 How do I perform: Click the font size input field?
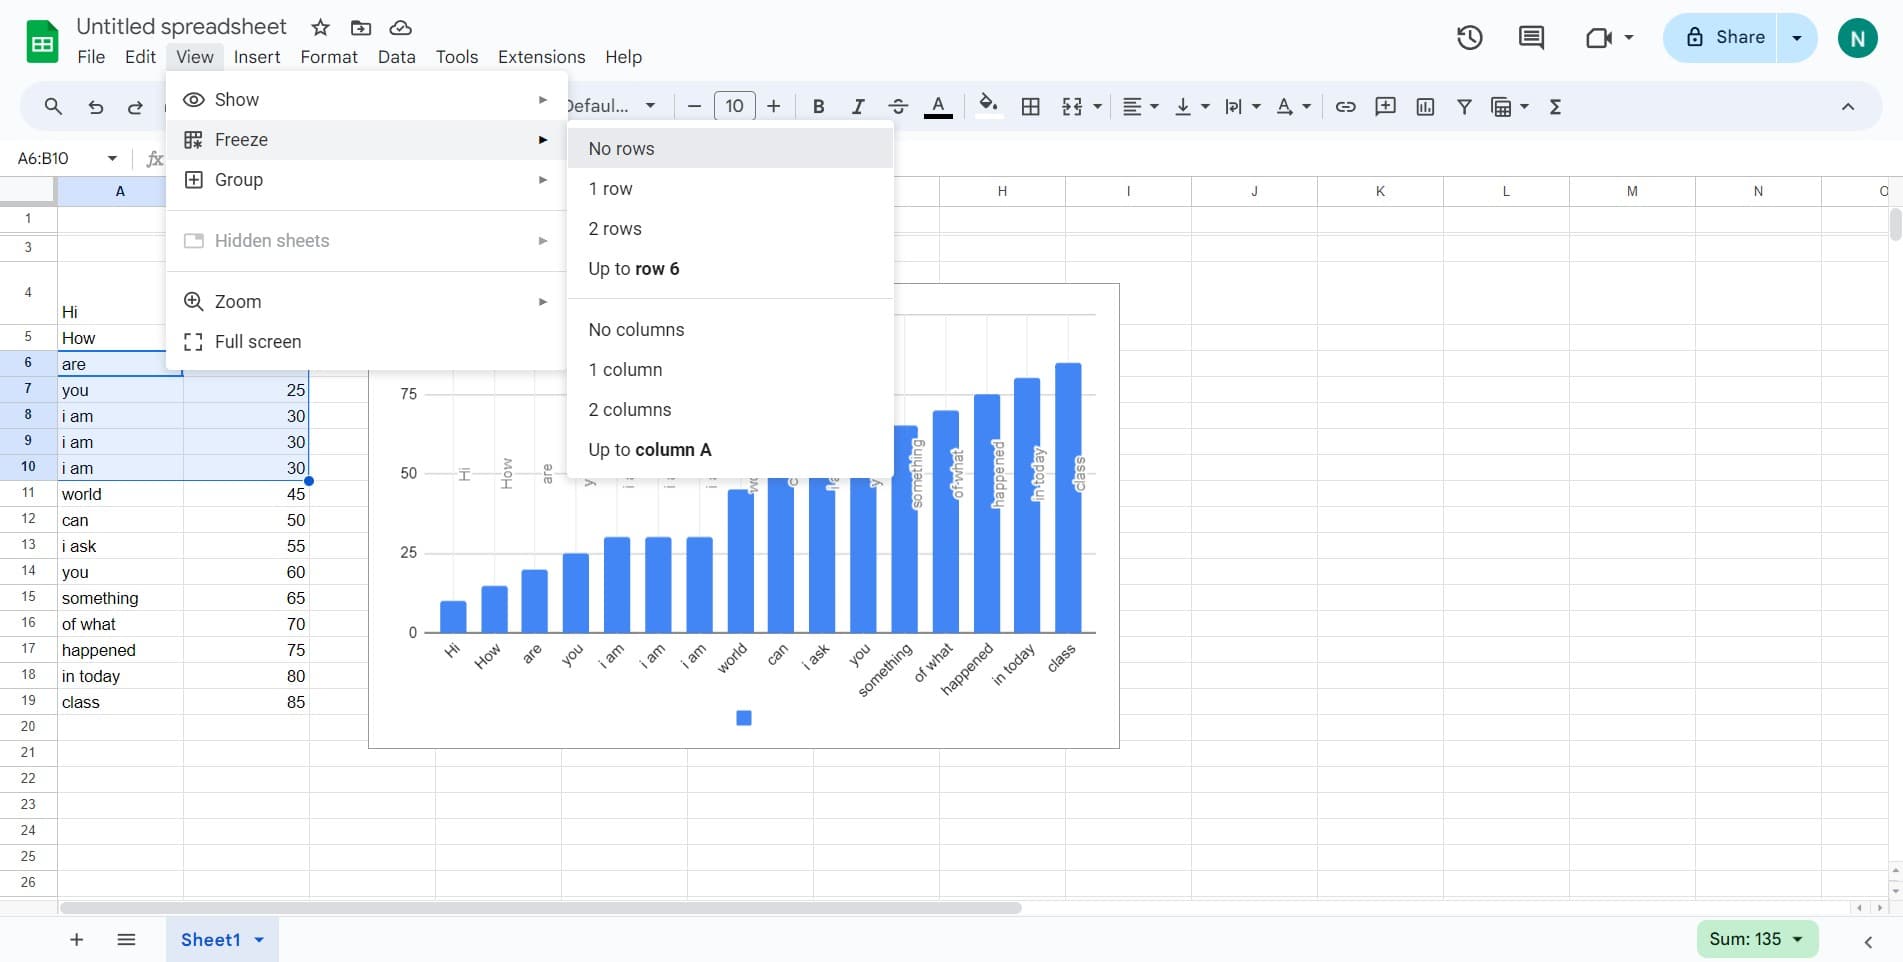(734, 106)
